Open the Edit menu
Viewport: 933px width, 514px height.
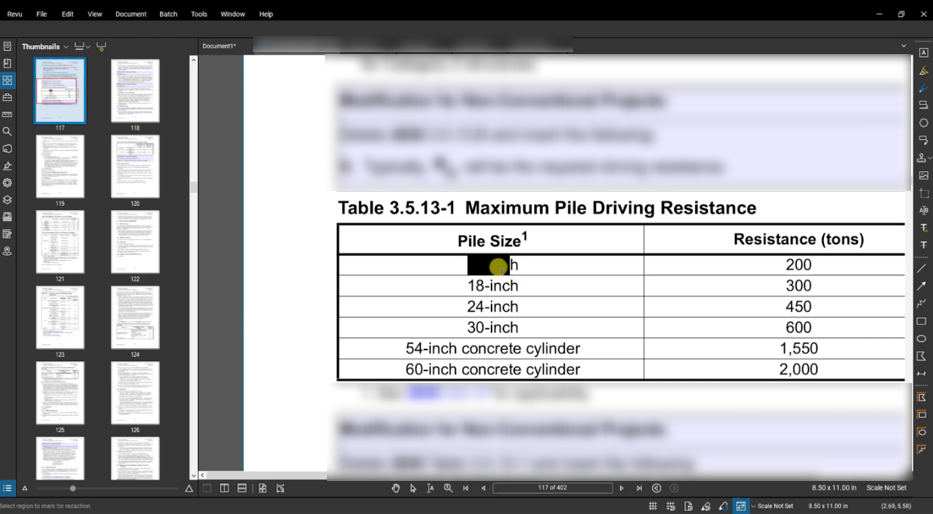[x=68, y=14]
